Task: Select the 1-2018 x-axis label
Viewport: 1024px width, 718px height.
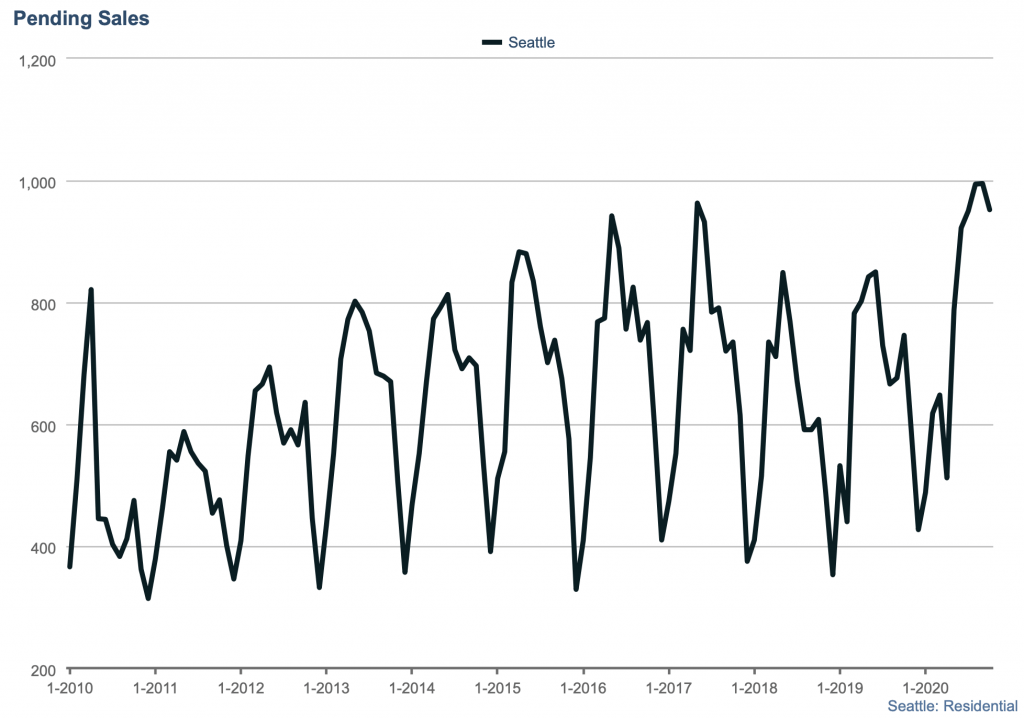Action: tap(753, 688)
